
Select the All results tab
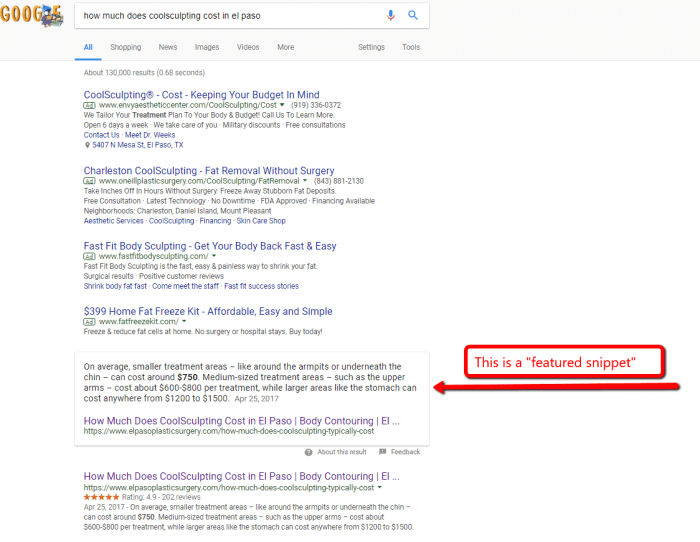click(88, 47)
